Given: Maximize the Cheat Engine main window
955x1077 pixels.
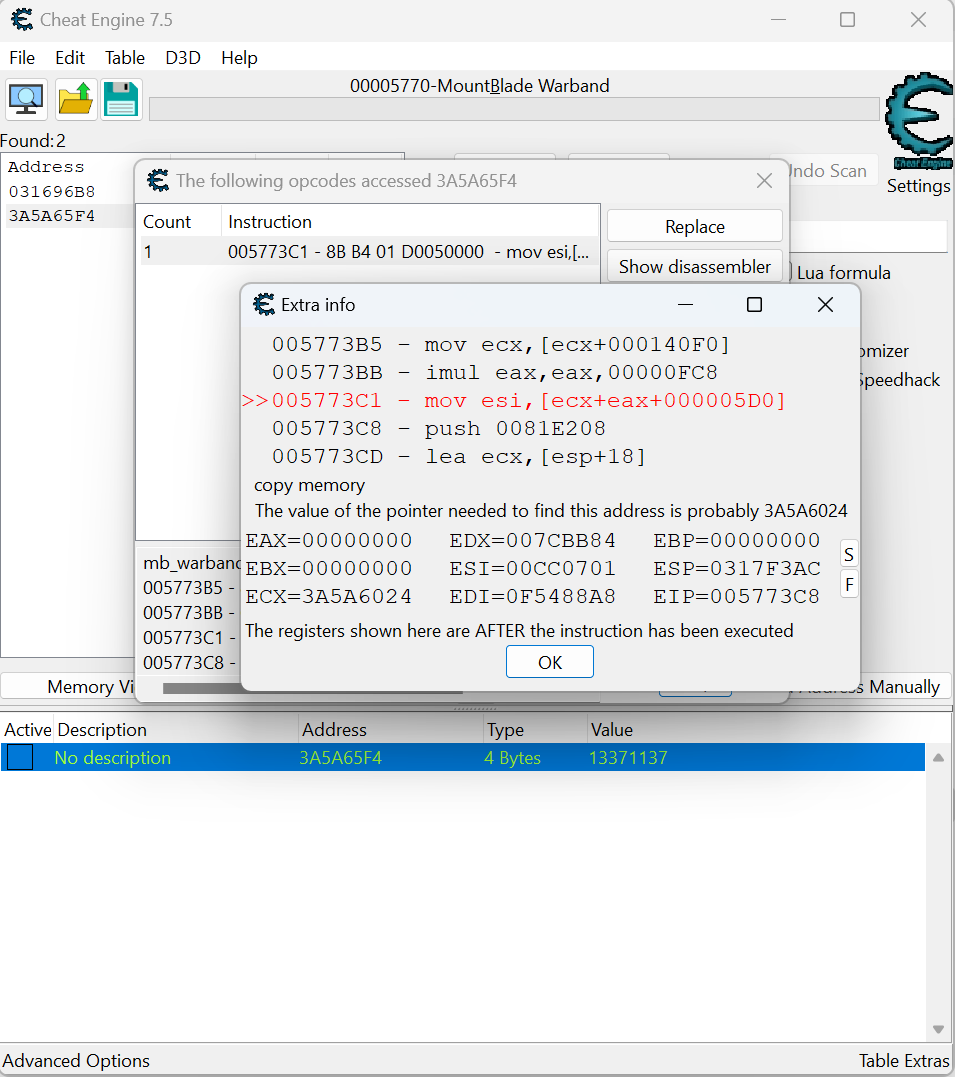Looking at the screenshot, I should pos(848,19).
